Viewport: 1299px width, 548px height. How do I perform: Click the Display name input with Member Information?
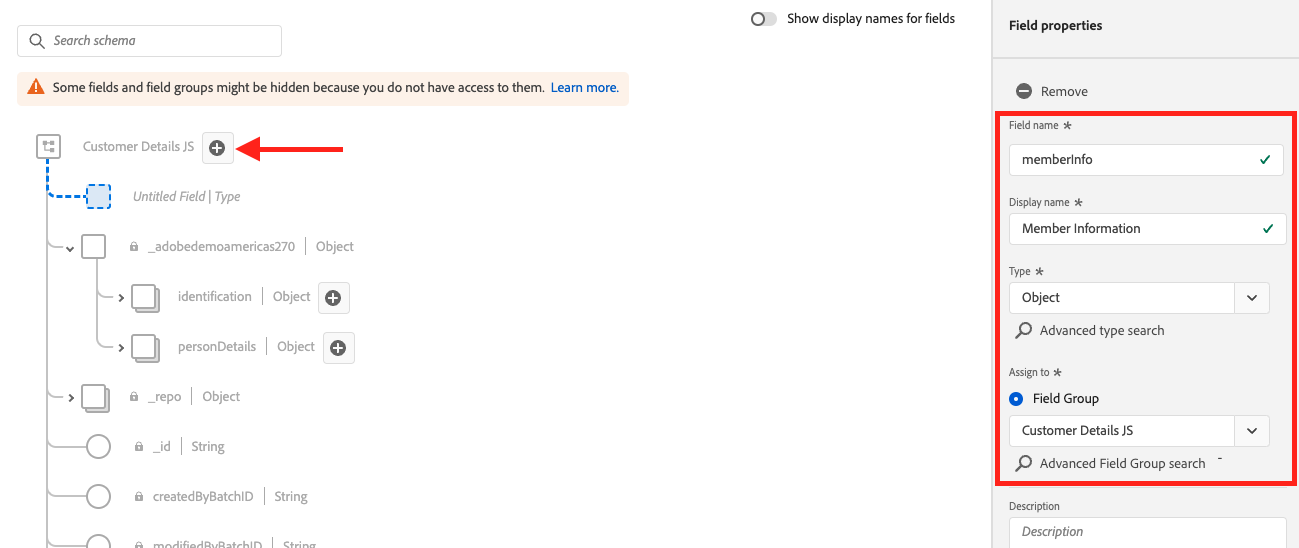coord(1146,228)
